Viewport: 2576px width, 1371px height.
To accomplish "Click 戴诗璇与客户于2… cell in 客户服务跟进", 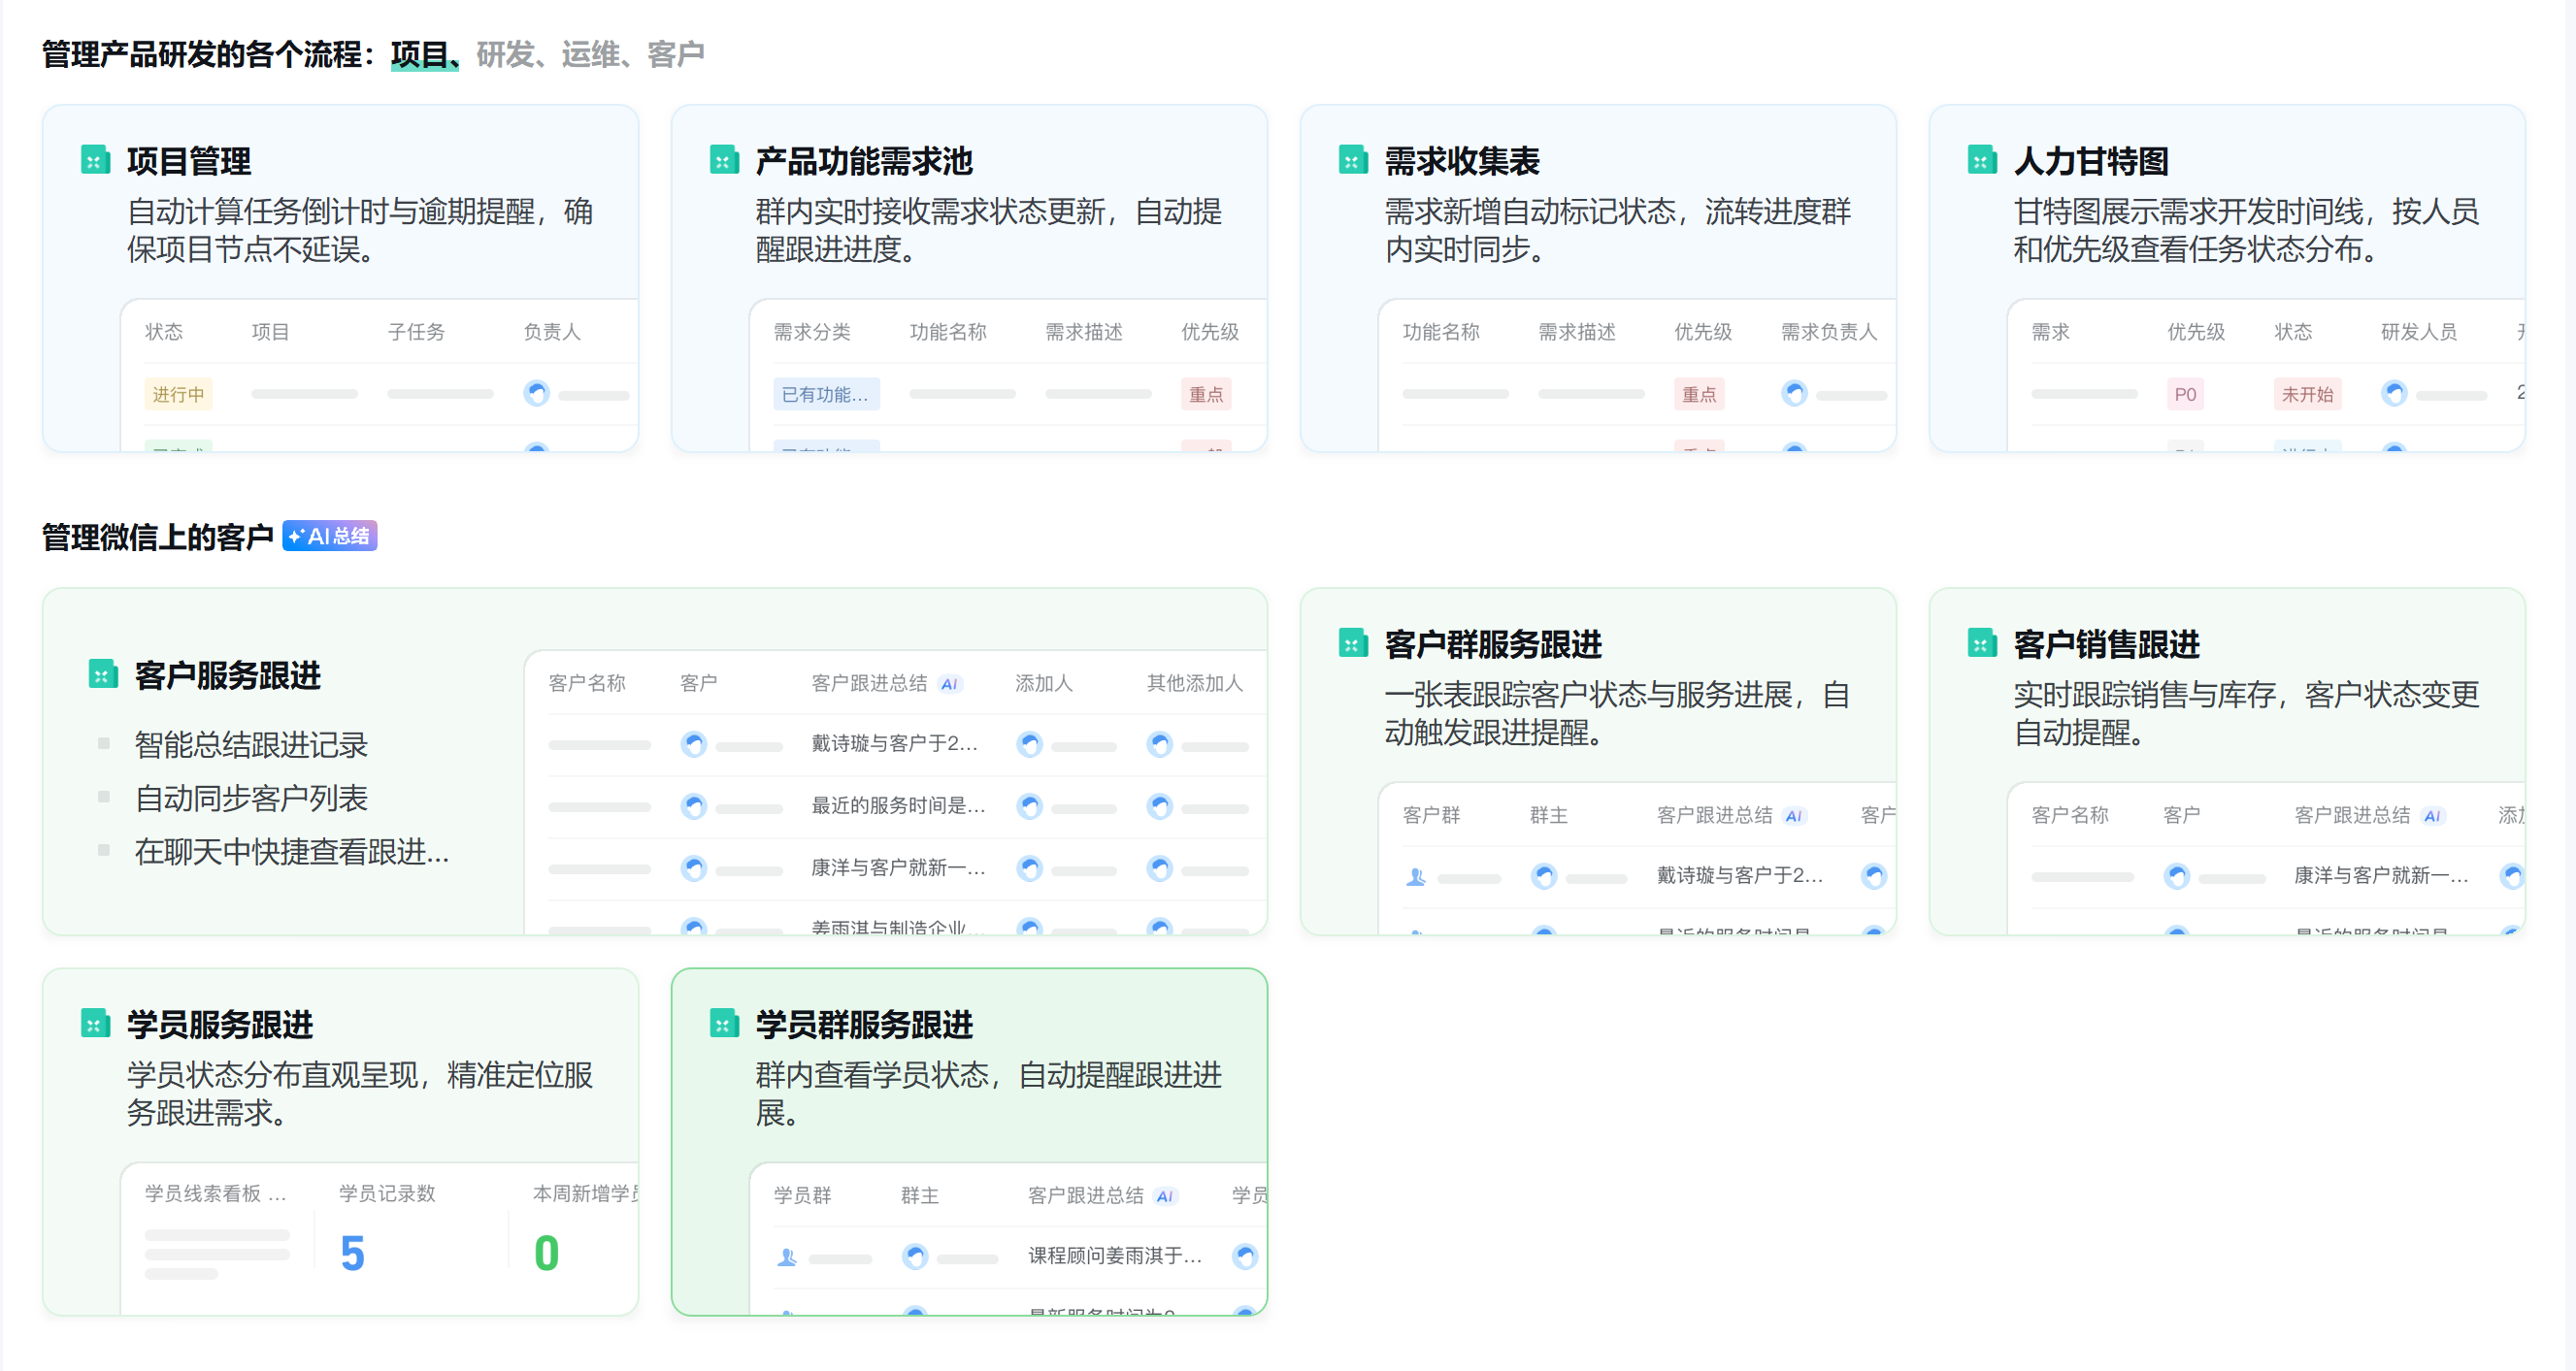I will [x=894, y=744].
